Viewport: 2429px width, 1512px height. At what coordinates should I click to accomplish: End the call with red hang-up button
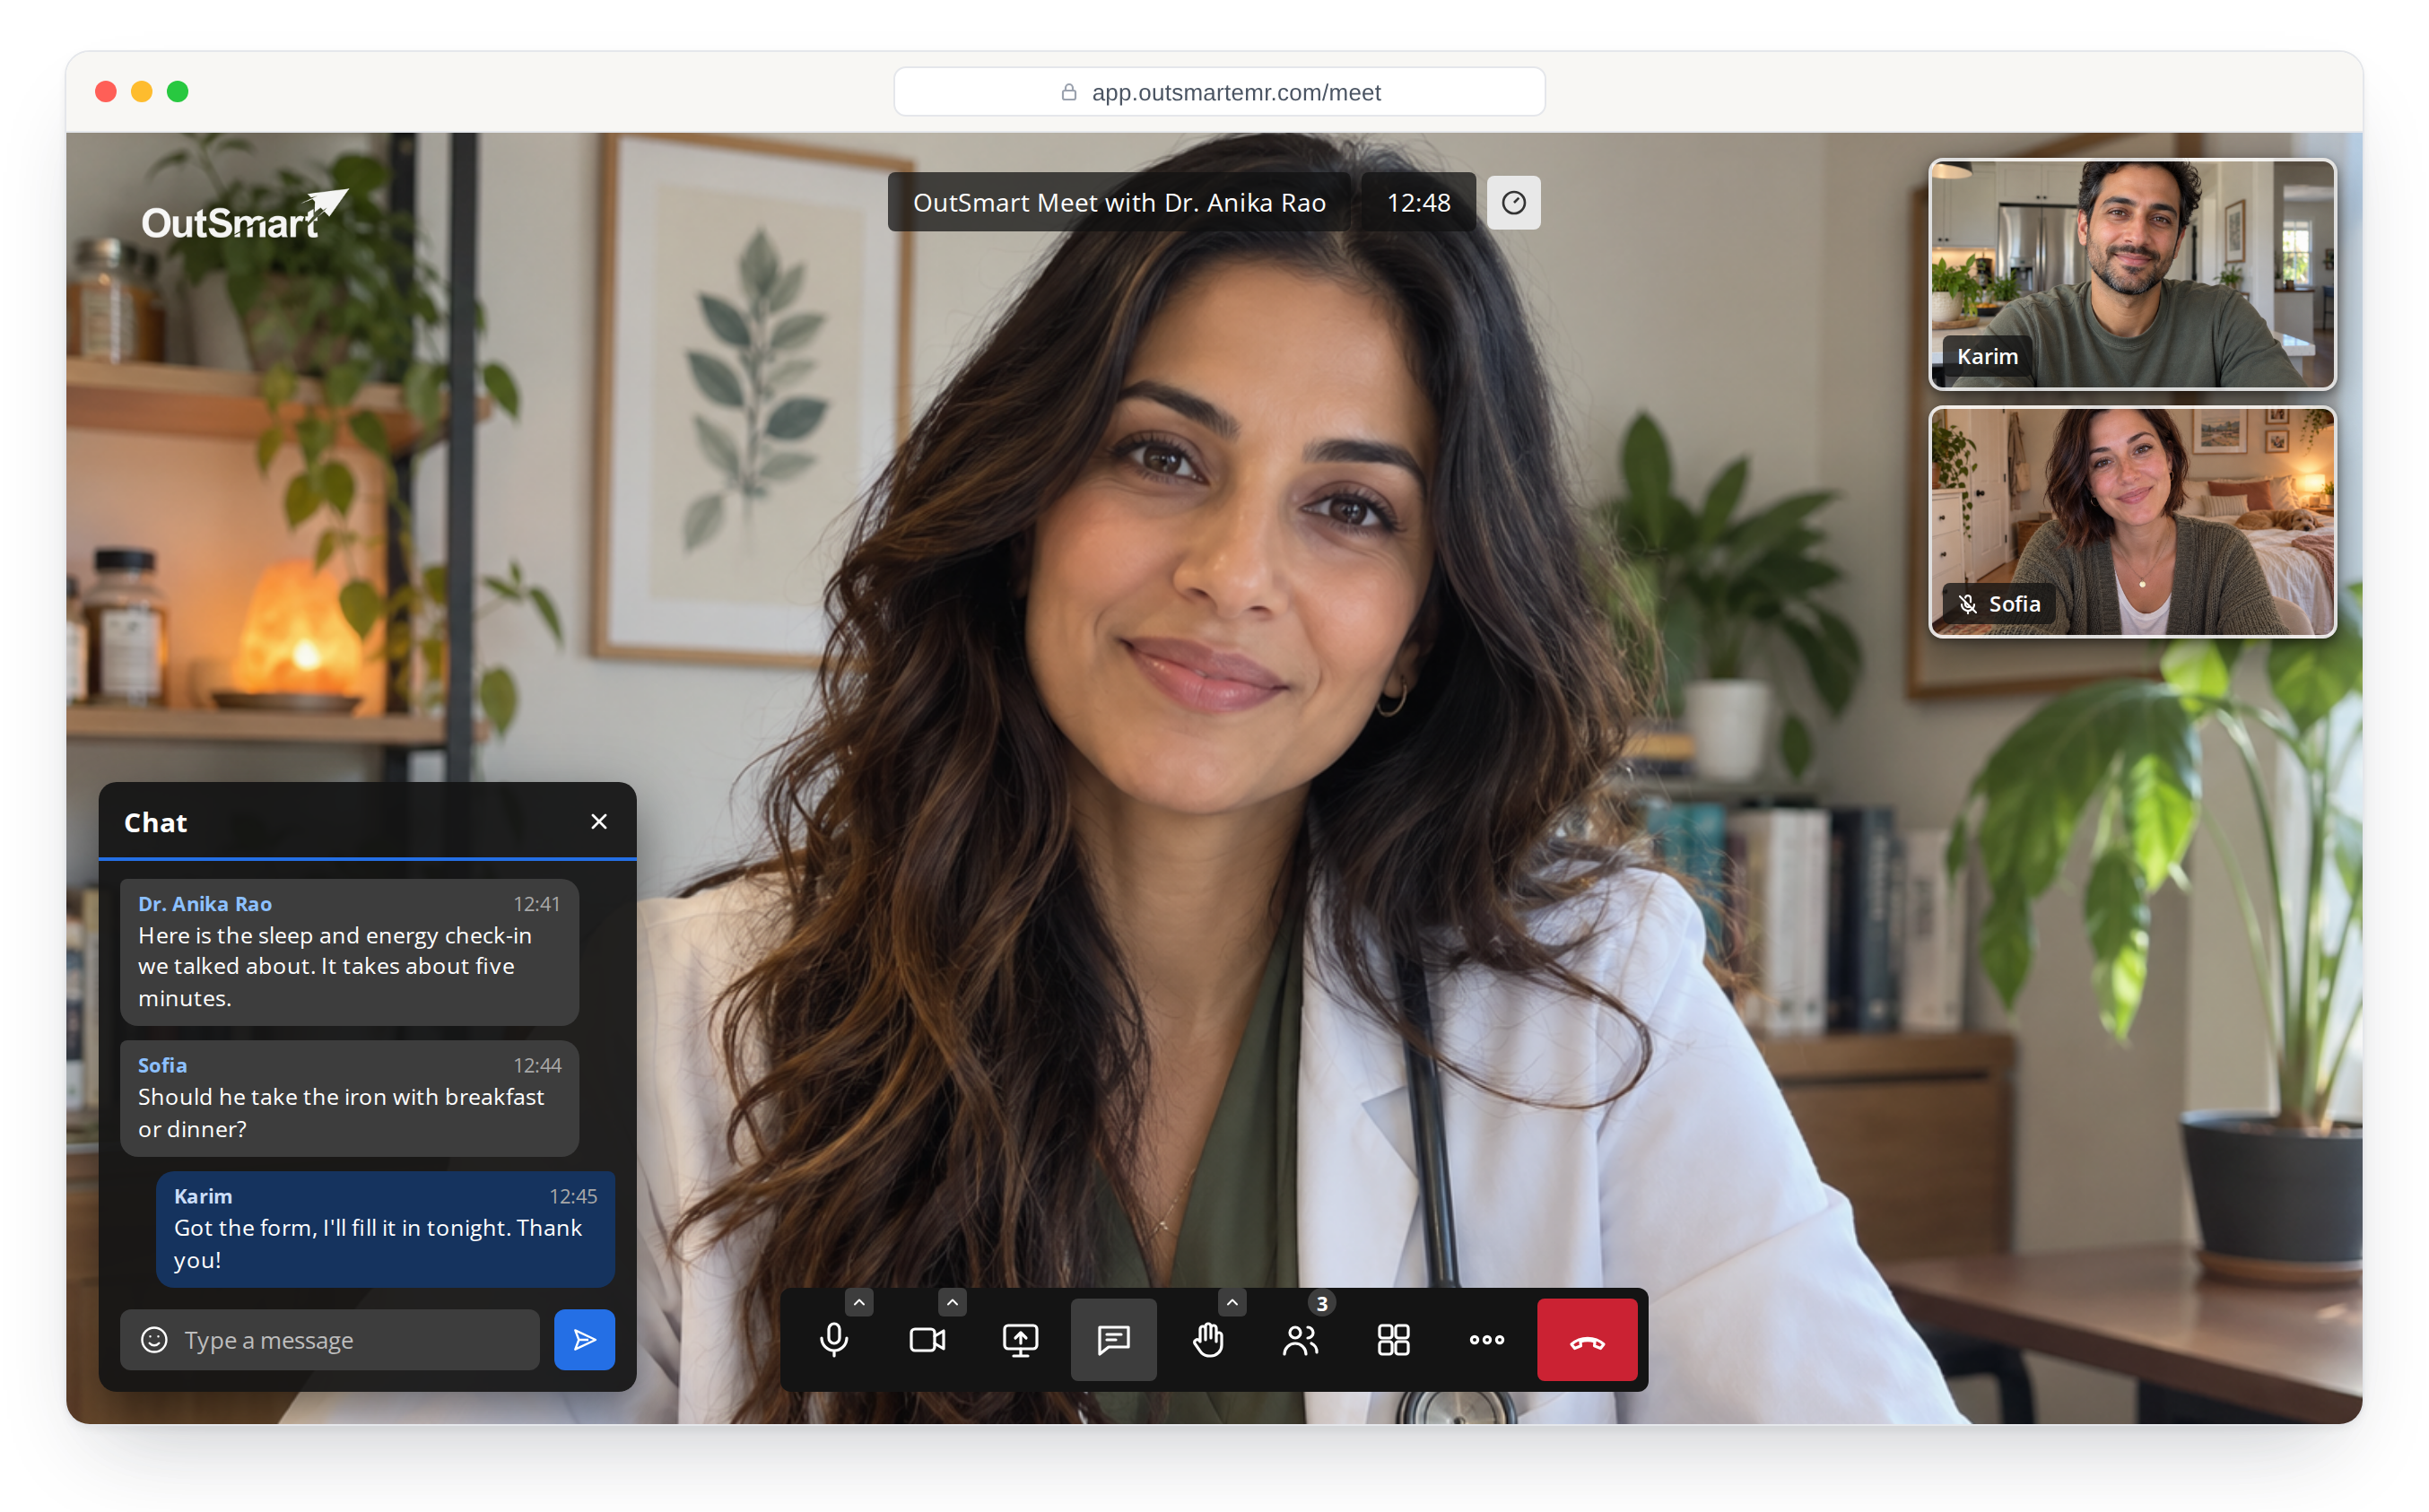(1587, 1340)
